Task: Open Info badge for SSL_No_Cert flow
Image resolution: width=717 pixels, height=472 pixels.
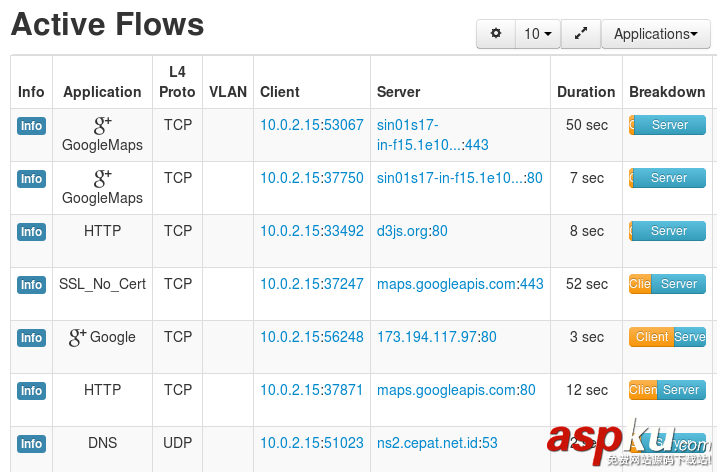Action: pos(32,285)
